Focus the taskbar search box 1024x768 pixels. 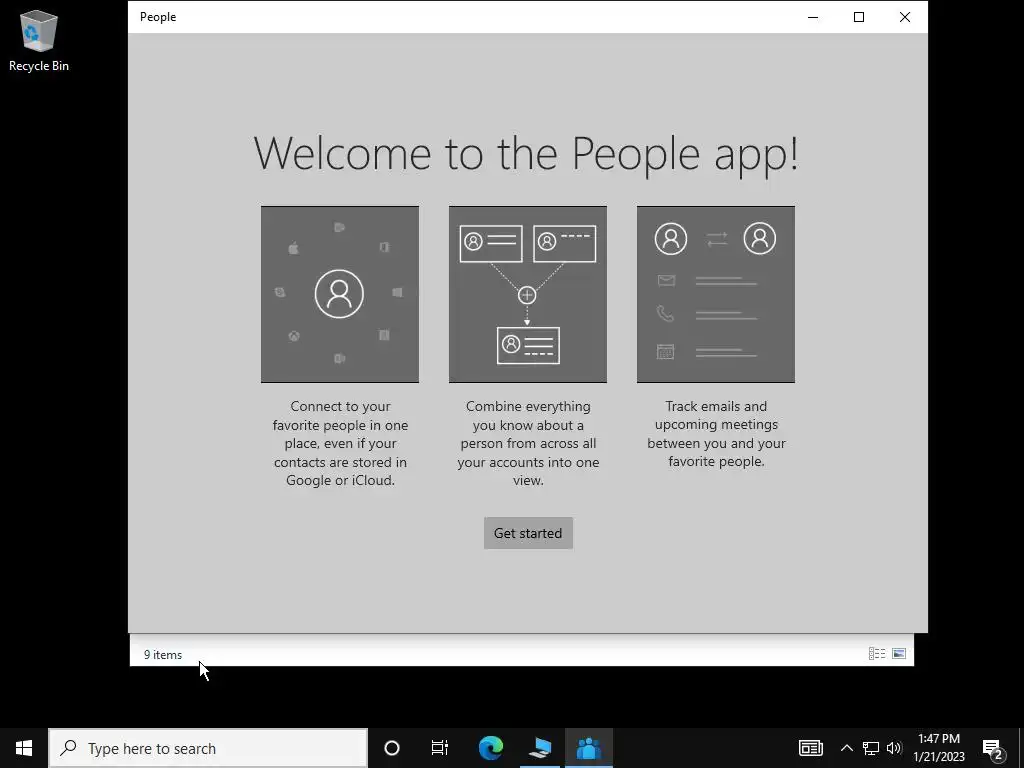click(208, 748)
